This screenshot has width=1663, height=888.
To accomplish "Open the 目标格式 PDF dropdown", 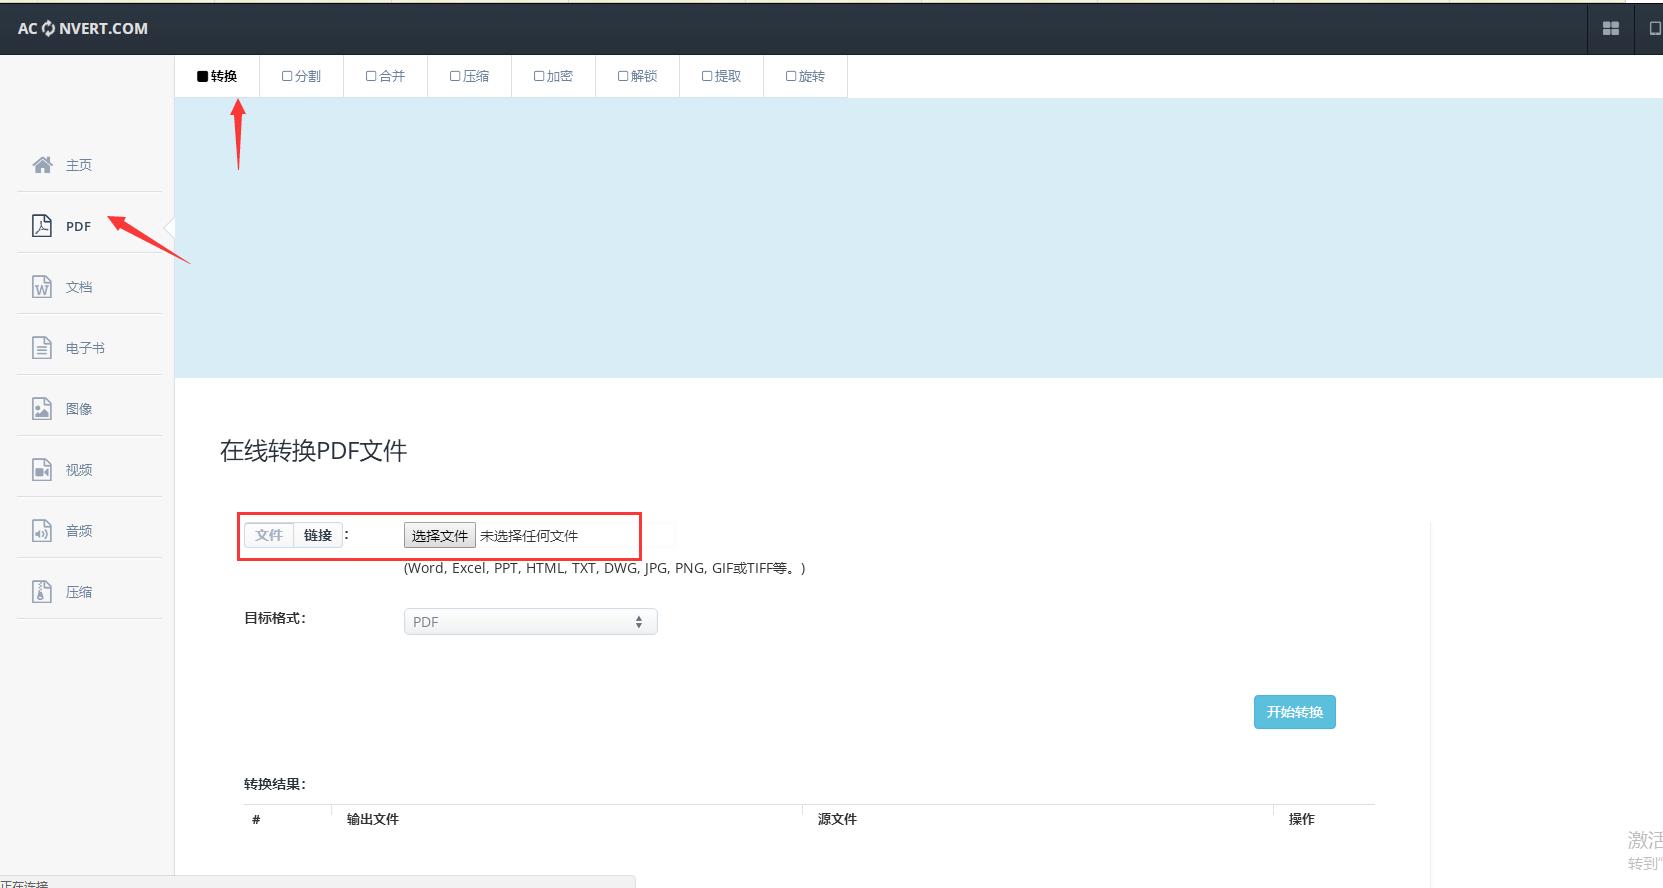I will point(530,622).
